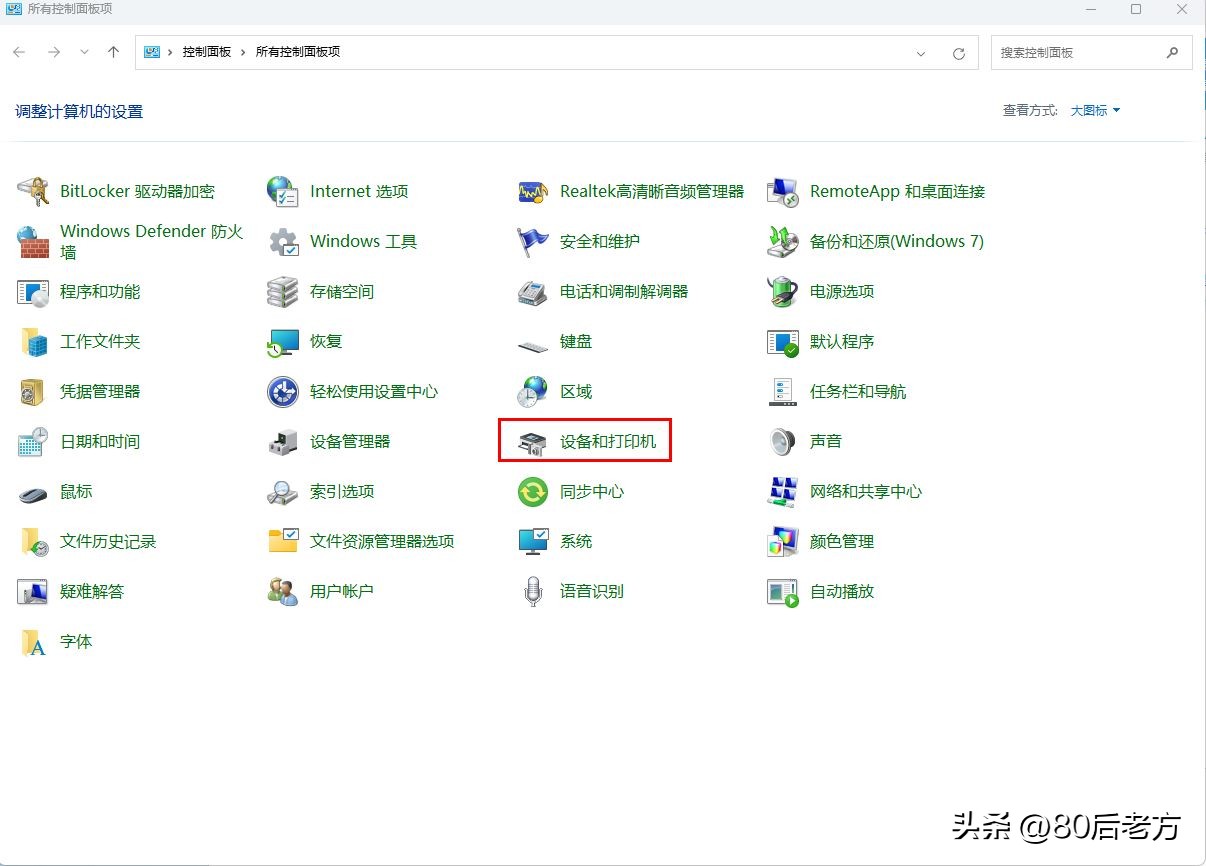Open the 工作文件夹 icon

pyautogui.click(x=33, y=341)
